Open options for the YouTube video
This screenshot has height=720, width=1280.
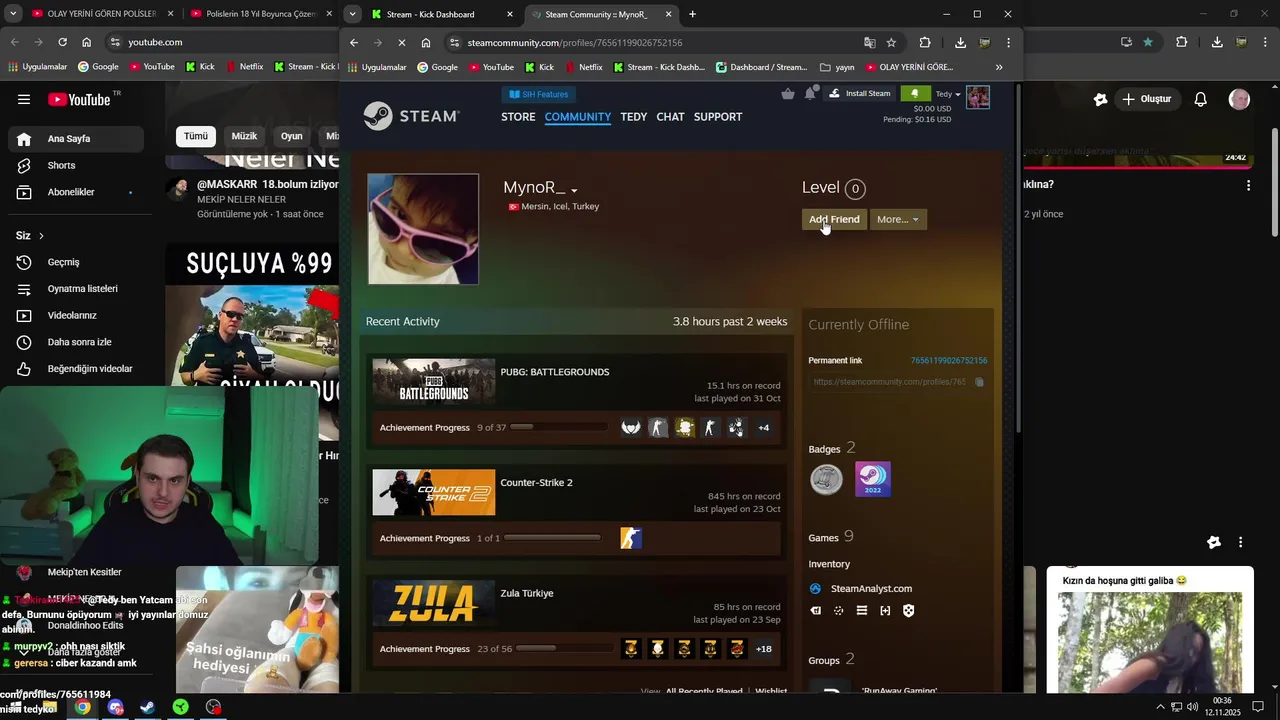1248,185
